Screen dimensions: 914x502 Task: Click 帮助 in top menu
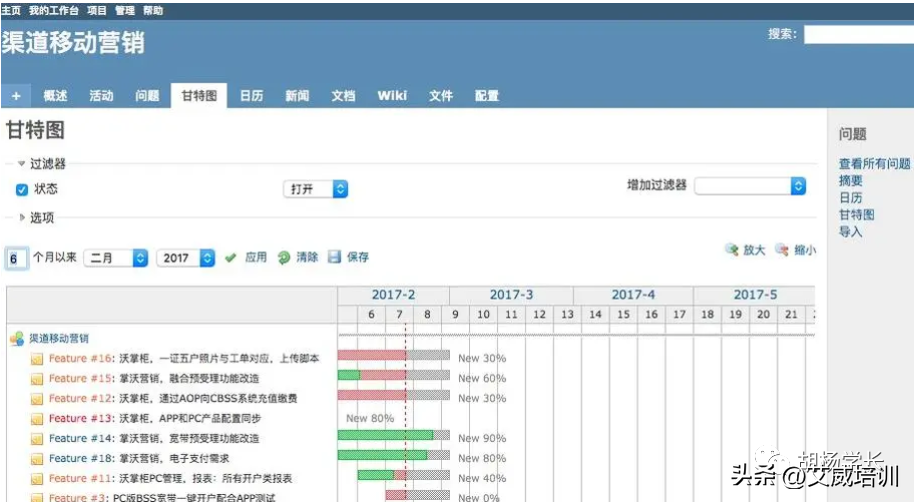click(153, 10)
